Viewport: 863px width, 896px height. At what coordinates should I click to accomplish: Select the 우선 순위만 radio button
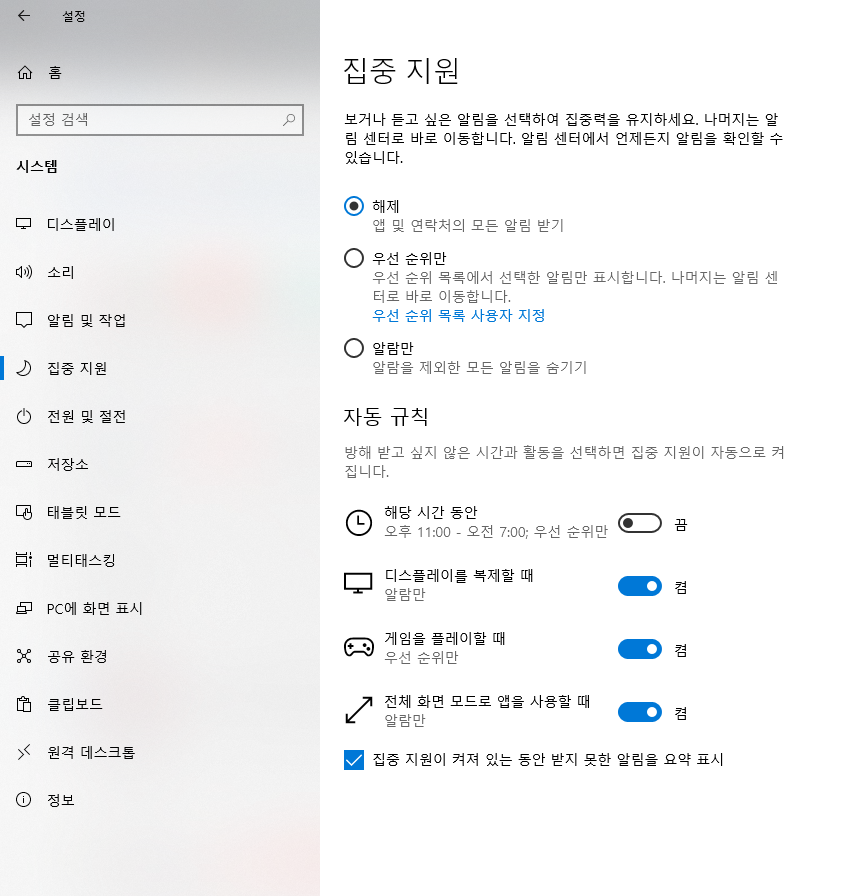tap(354, 258)
